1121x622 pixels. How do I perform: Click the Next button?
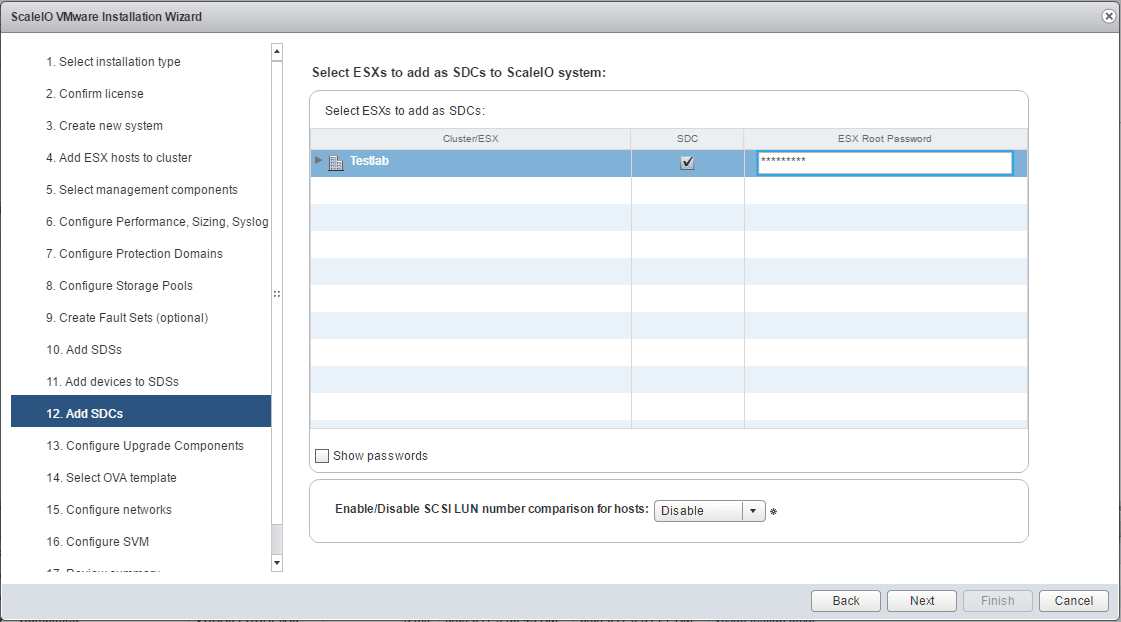pyautogui.click(x=922, y=601)
